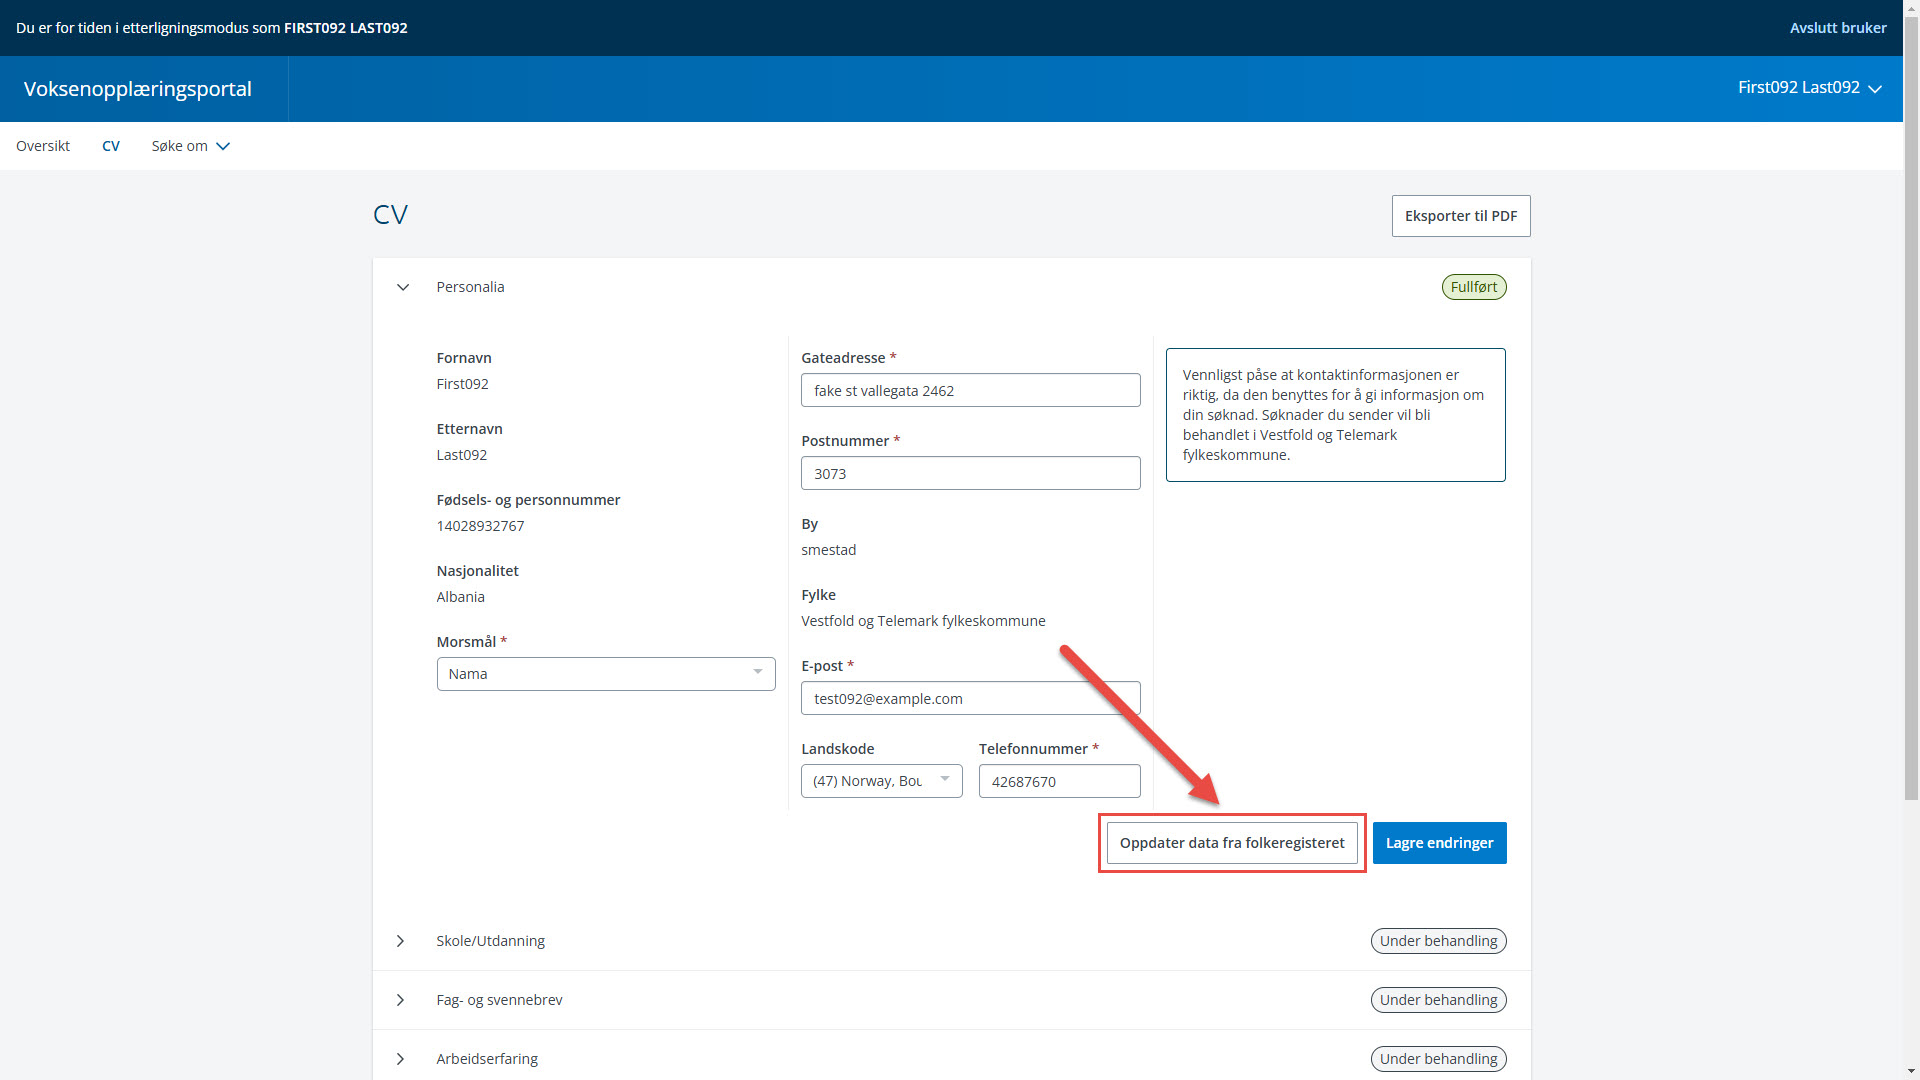1920x1080 pixels.
Task: Click the page vertical scrollbar
Action: (x=1911, y=400)
